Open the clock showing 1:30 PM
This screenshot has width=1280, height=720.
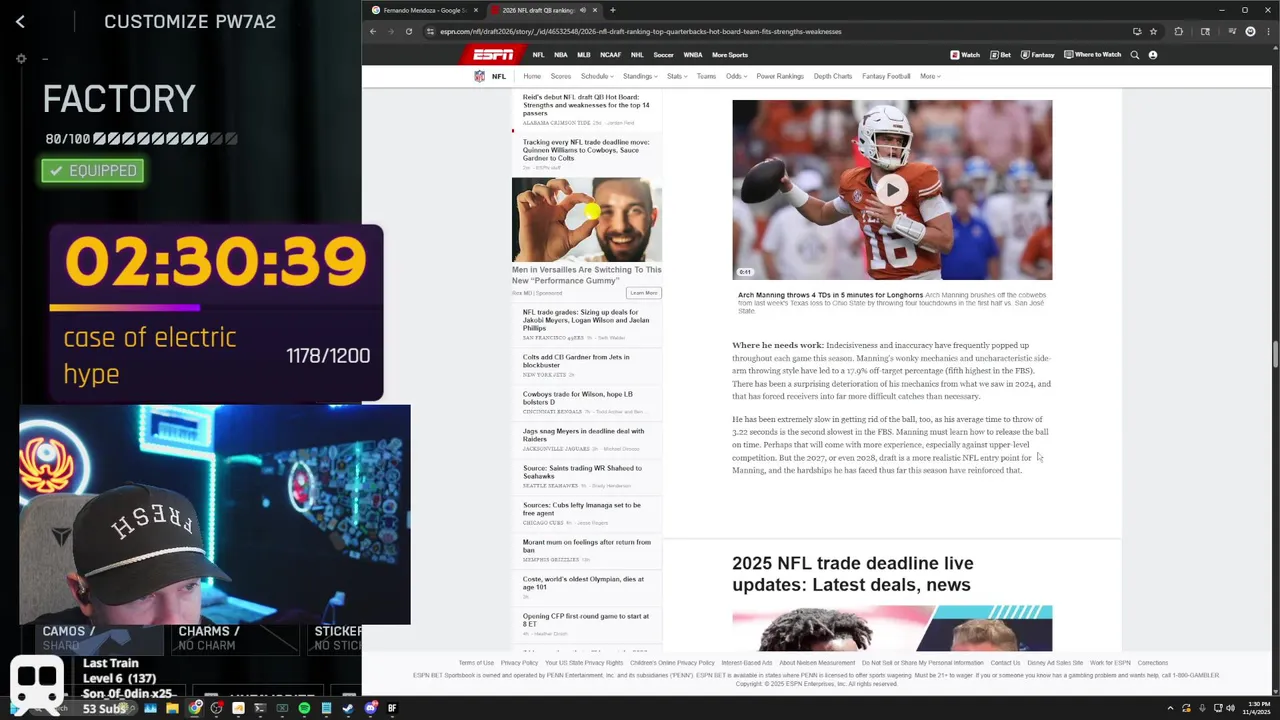1256,708
